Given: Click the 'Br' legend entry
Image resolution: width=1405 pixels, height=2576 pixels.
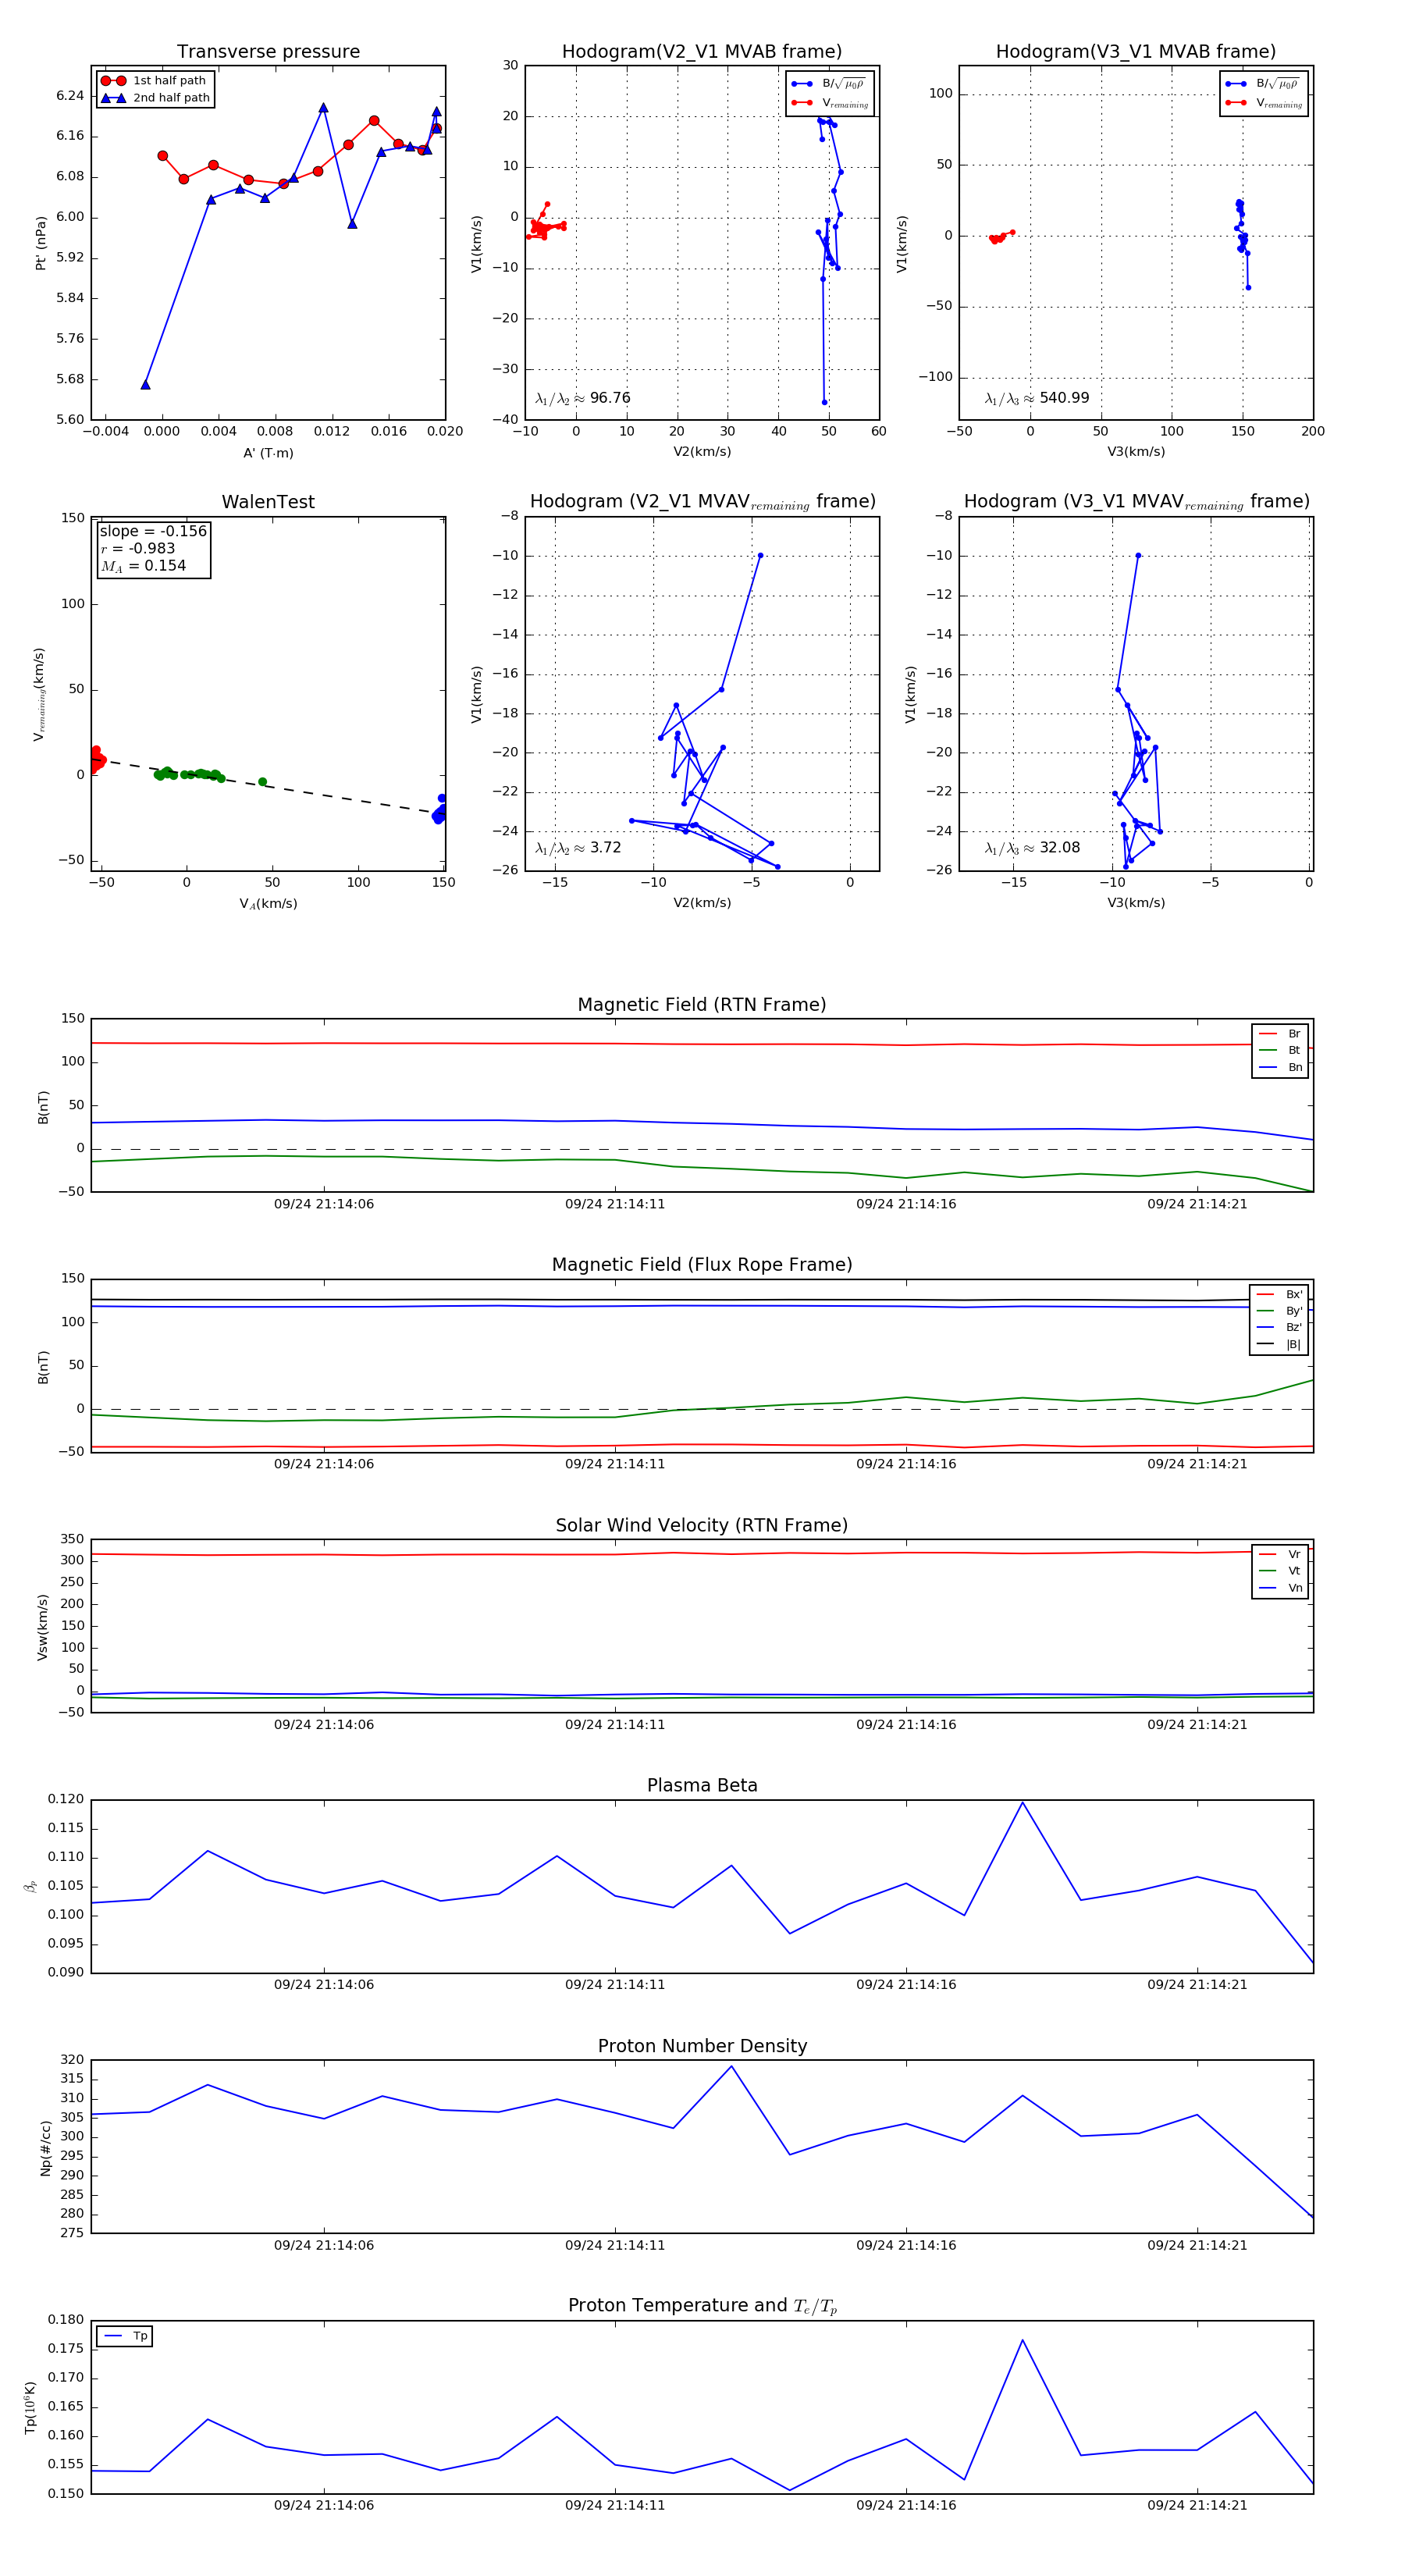Looking at the screenshot, I should coord(1280,1034).
